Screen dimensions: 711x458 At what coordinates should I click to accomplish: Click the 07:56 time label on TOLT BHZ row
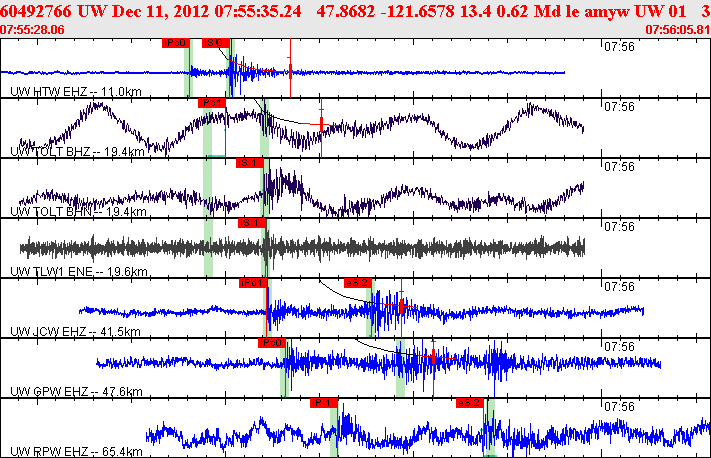619,107
